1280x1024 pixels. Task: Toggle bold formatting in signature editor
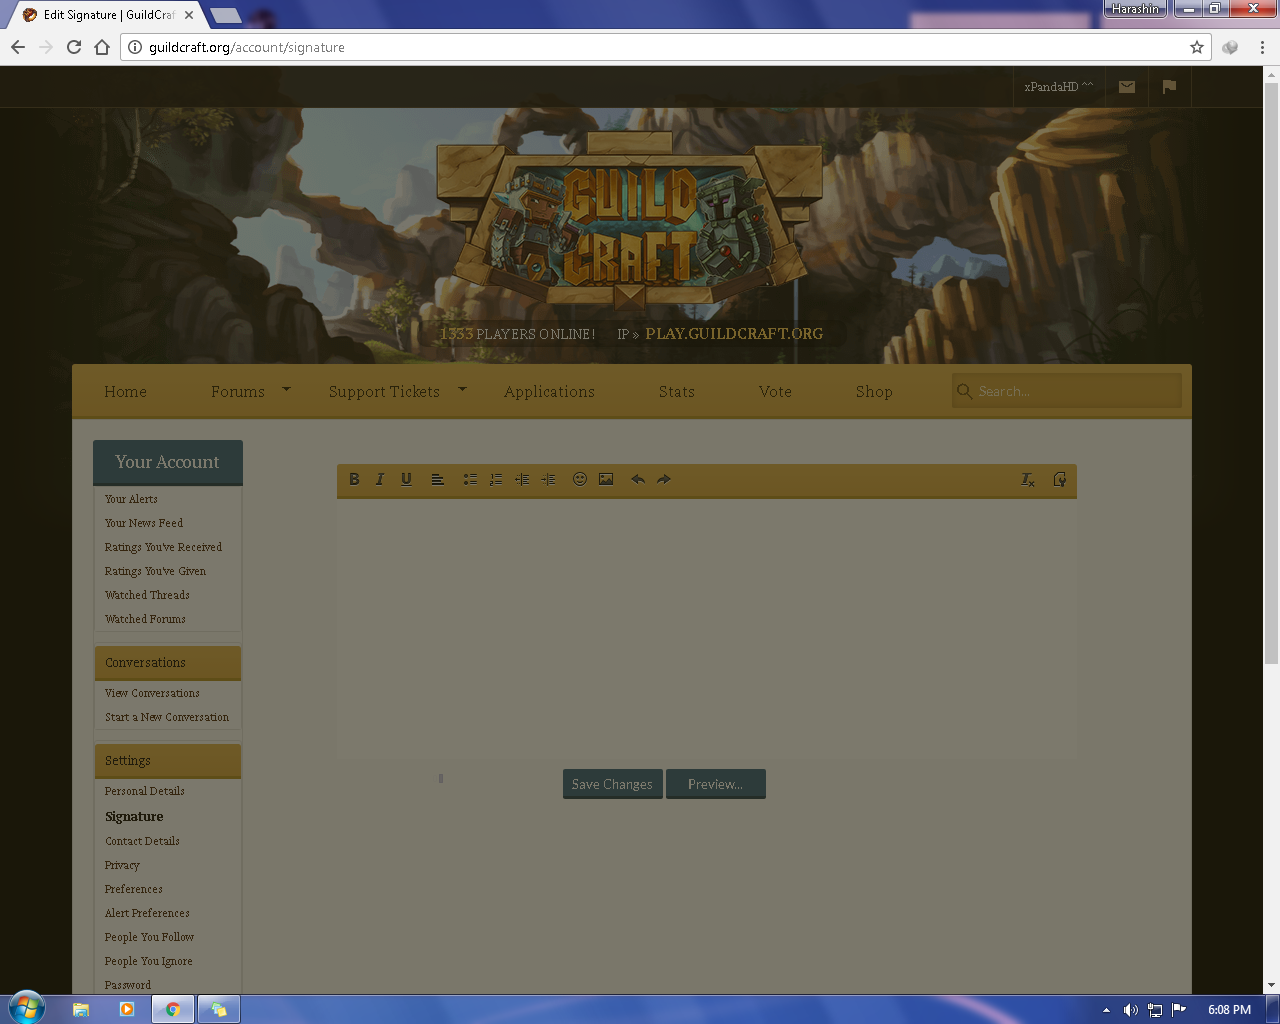click(x=354, y=480)
